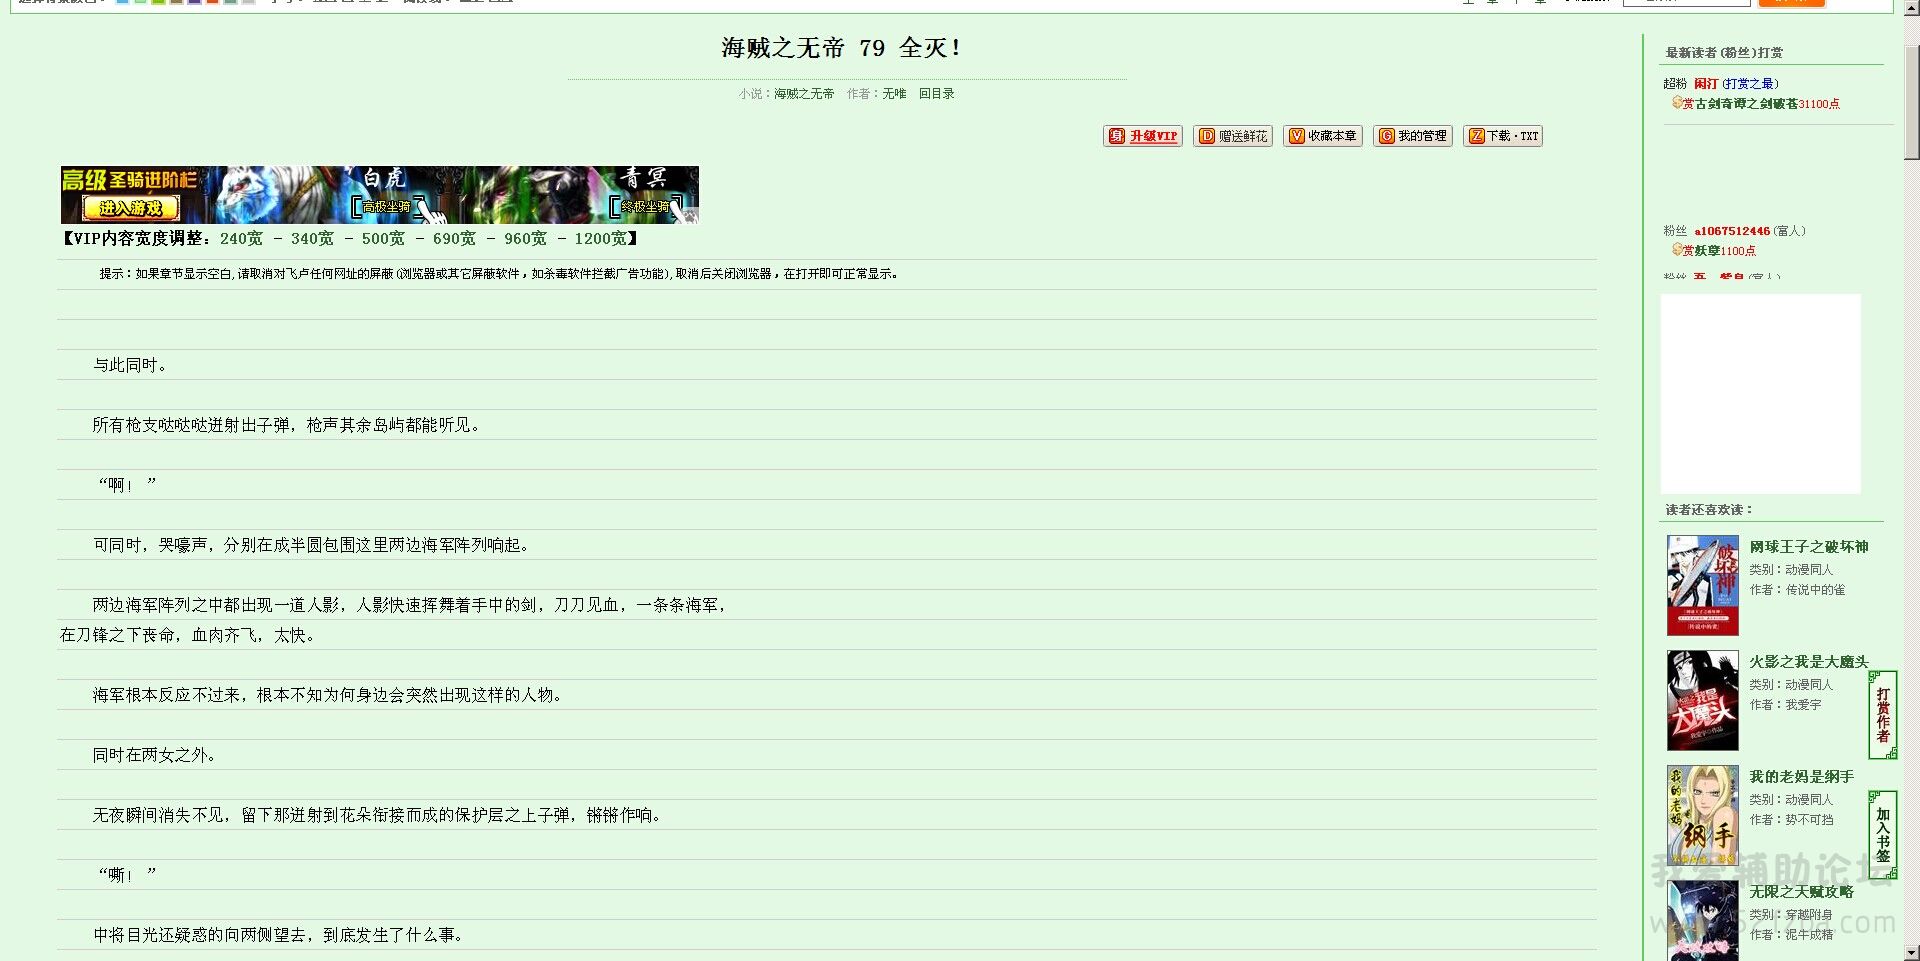
Task: Click the page scrollbar down arrow
Action: (x=1911, y=953)
